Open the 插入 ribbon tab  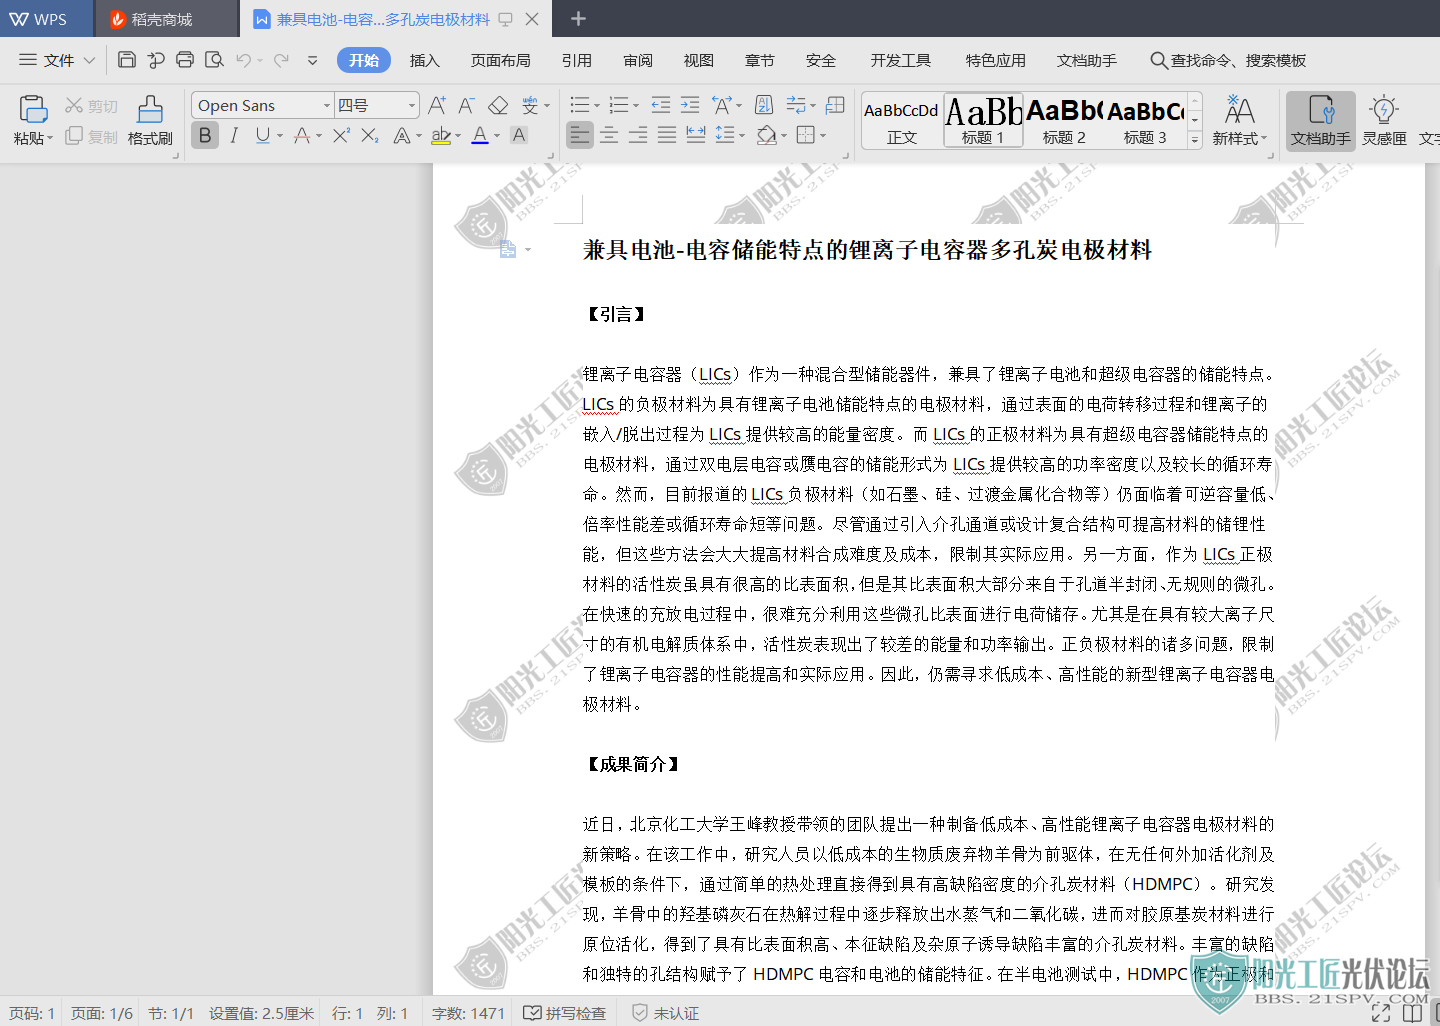(425, 60)
